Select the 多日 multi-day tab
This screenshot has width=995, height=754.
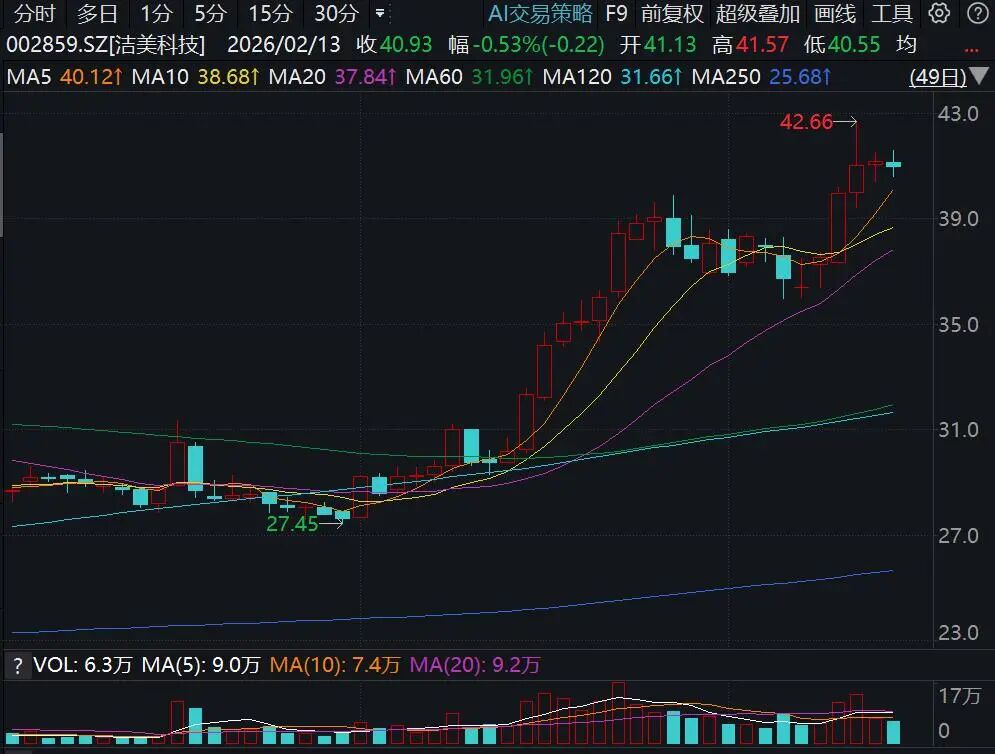97,14
